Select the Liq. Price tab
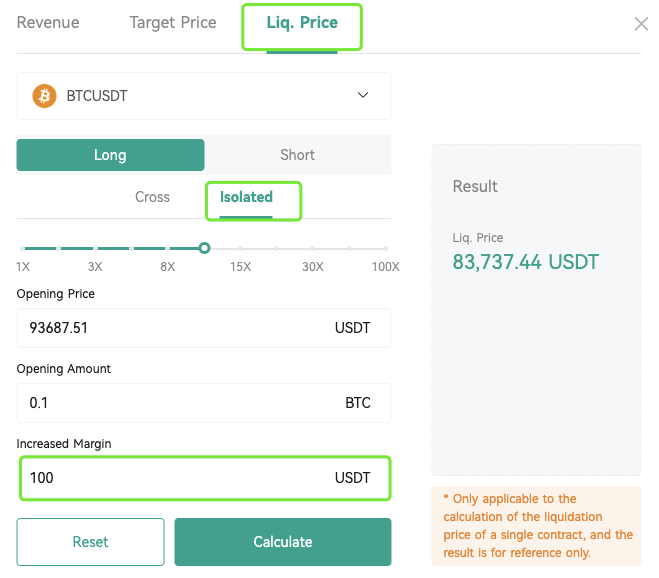This screenshot has width=659, height=578. coord(302,23)
